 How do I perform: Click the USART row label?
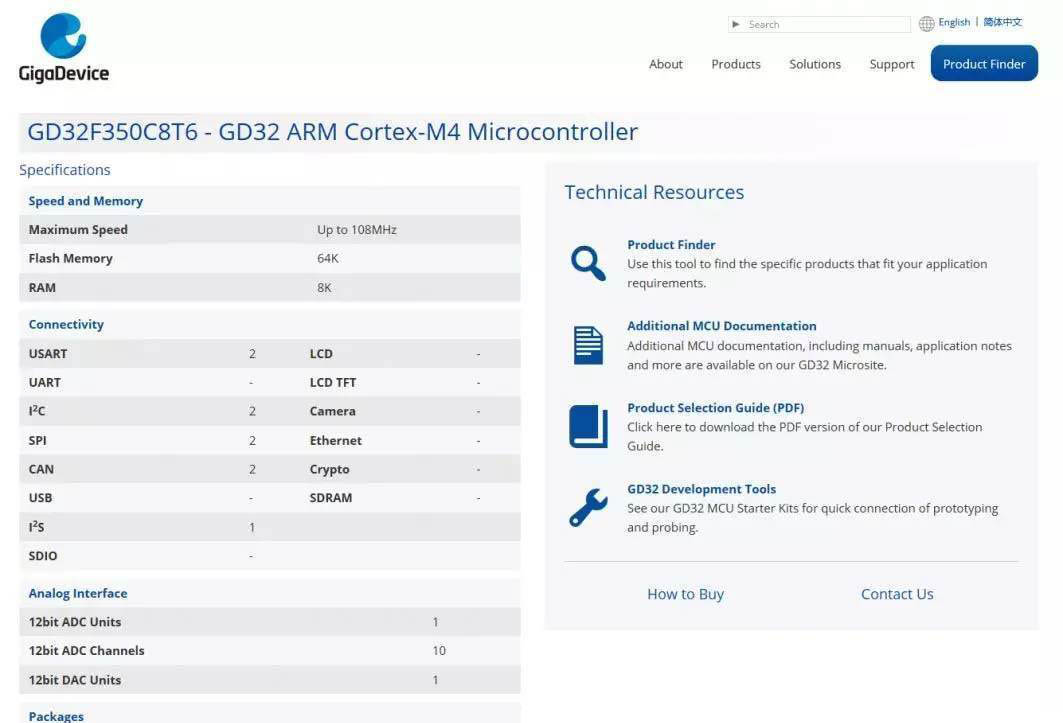[x=47, y=354]
